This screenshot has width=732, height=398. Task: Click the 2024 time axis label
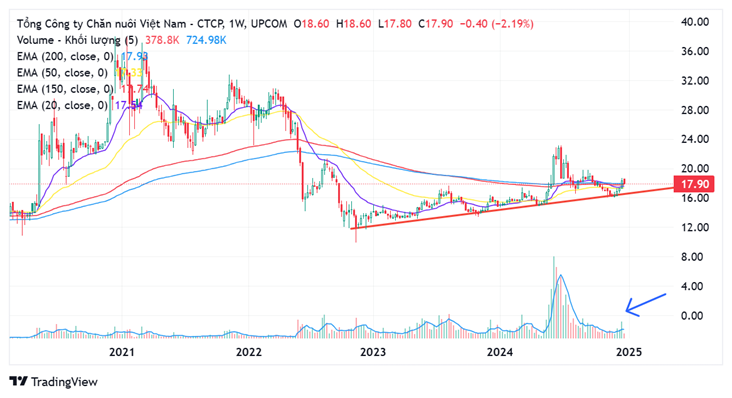point(500,352)
